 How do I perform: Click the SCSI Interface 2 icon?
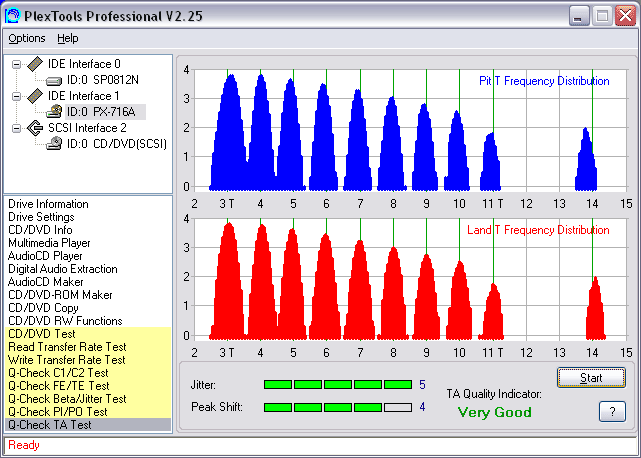[x=35, y=128]
